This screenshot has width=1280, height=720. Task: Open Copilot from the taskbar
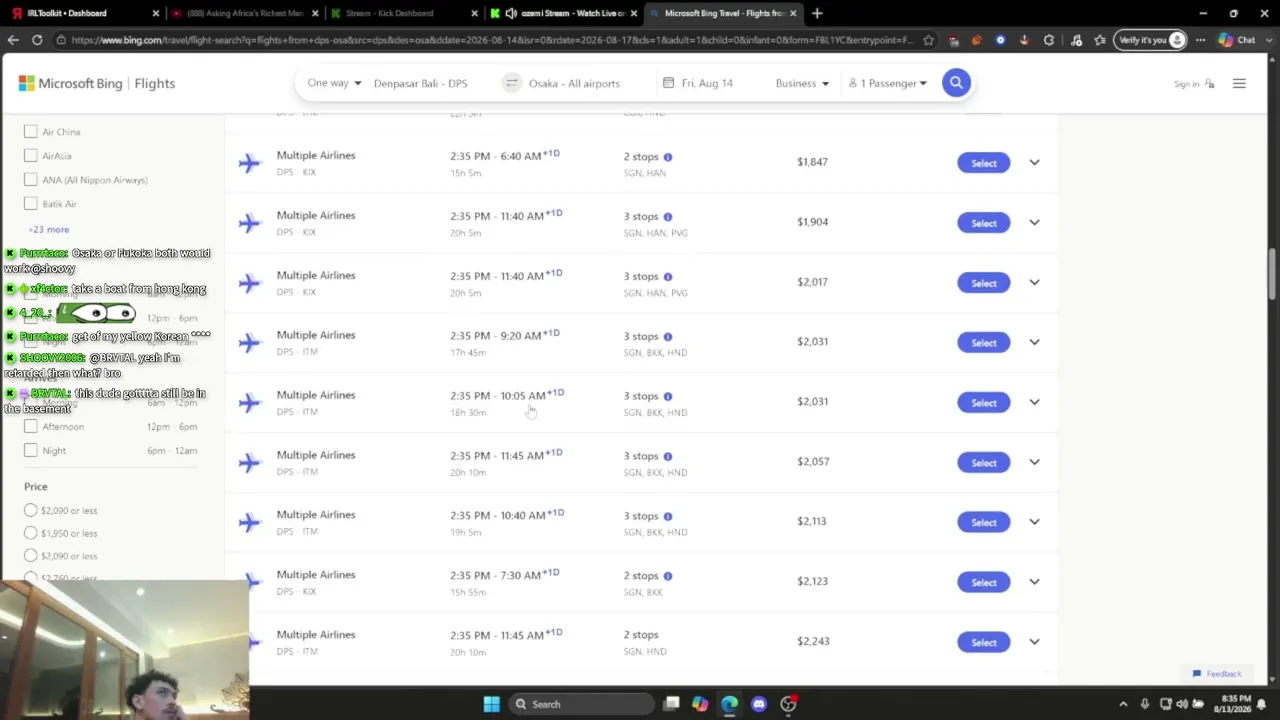tap(700, 704)
